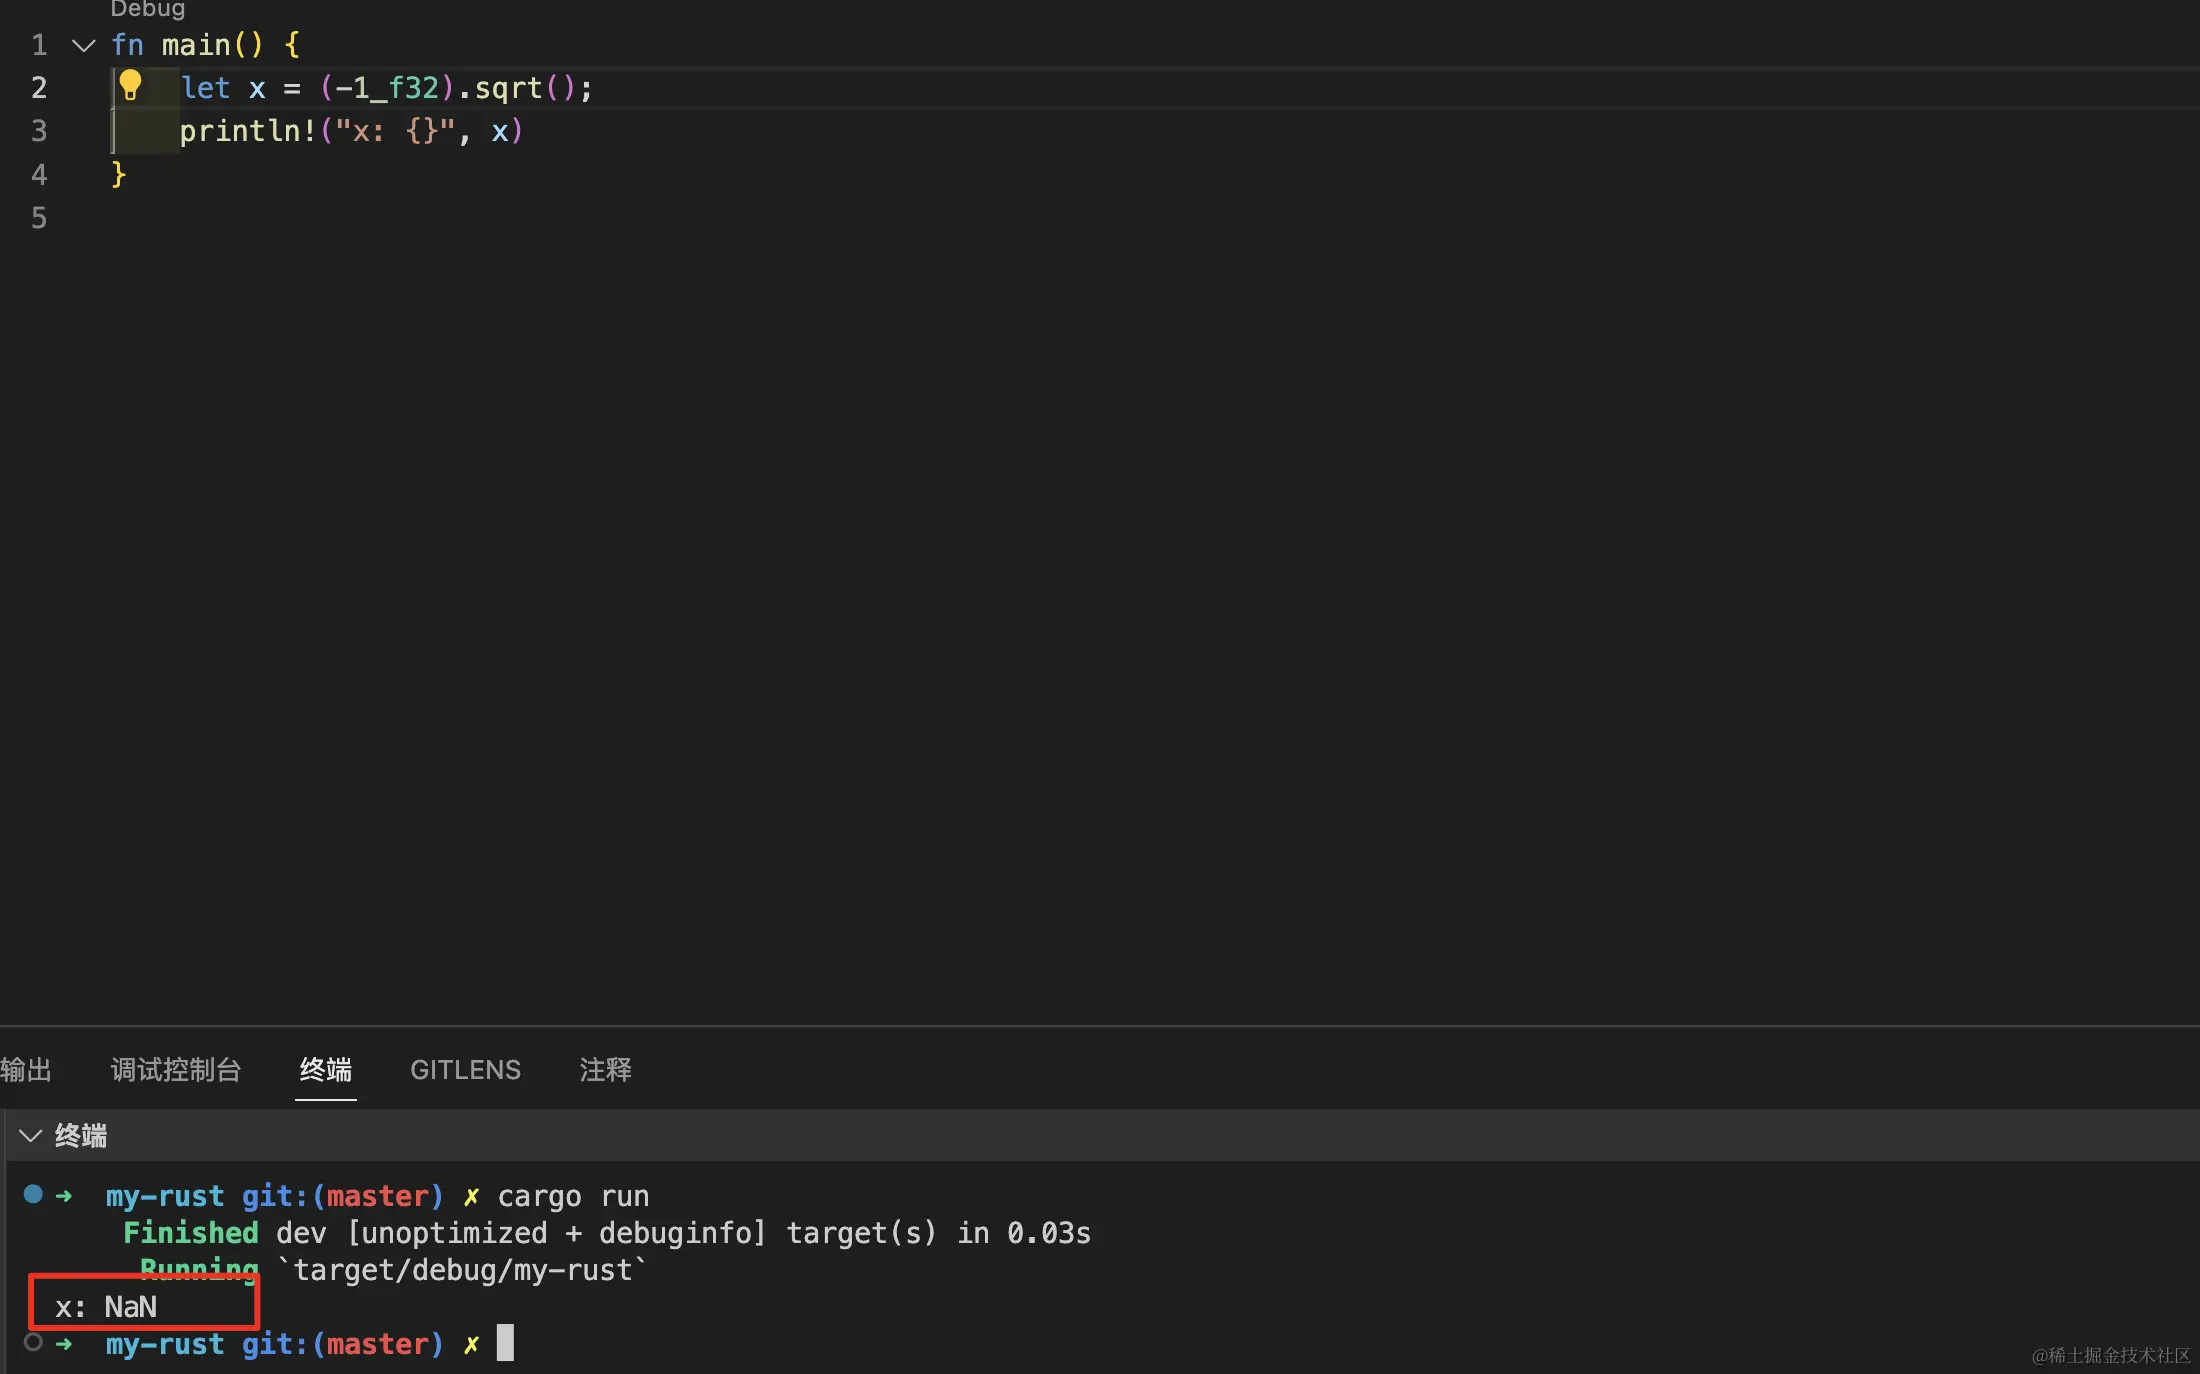Click the green arrow prompt before cargo run
The image size is (2200, 1374).
tap(64, 1196)
